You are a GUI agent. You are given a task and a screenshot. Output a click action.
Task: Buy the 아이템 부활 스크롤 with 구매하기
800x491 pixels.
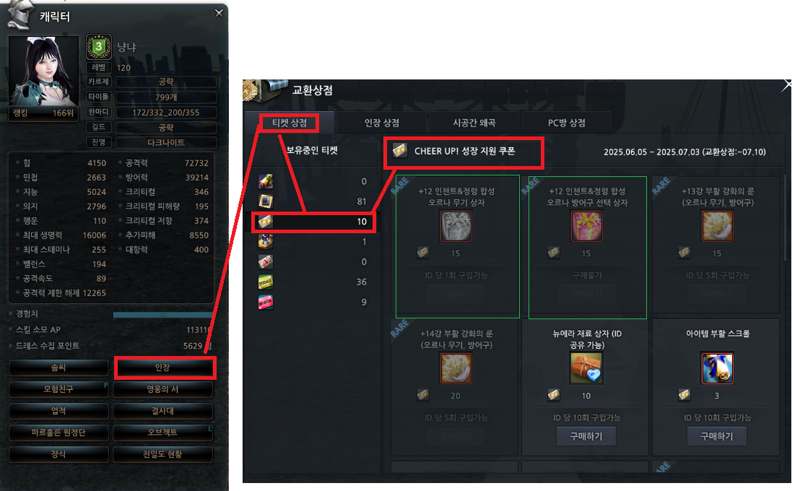coord(717,436)
